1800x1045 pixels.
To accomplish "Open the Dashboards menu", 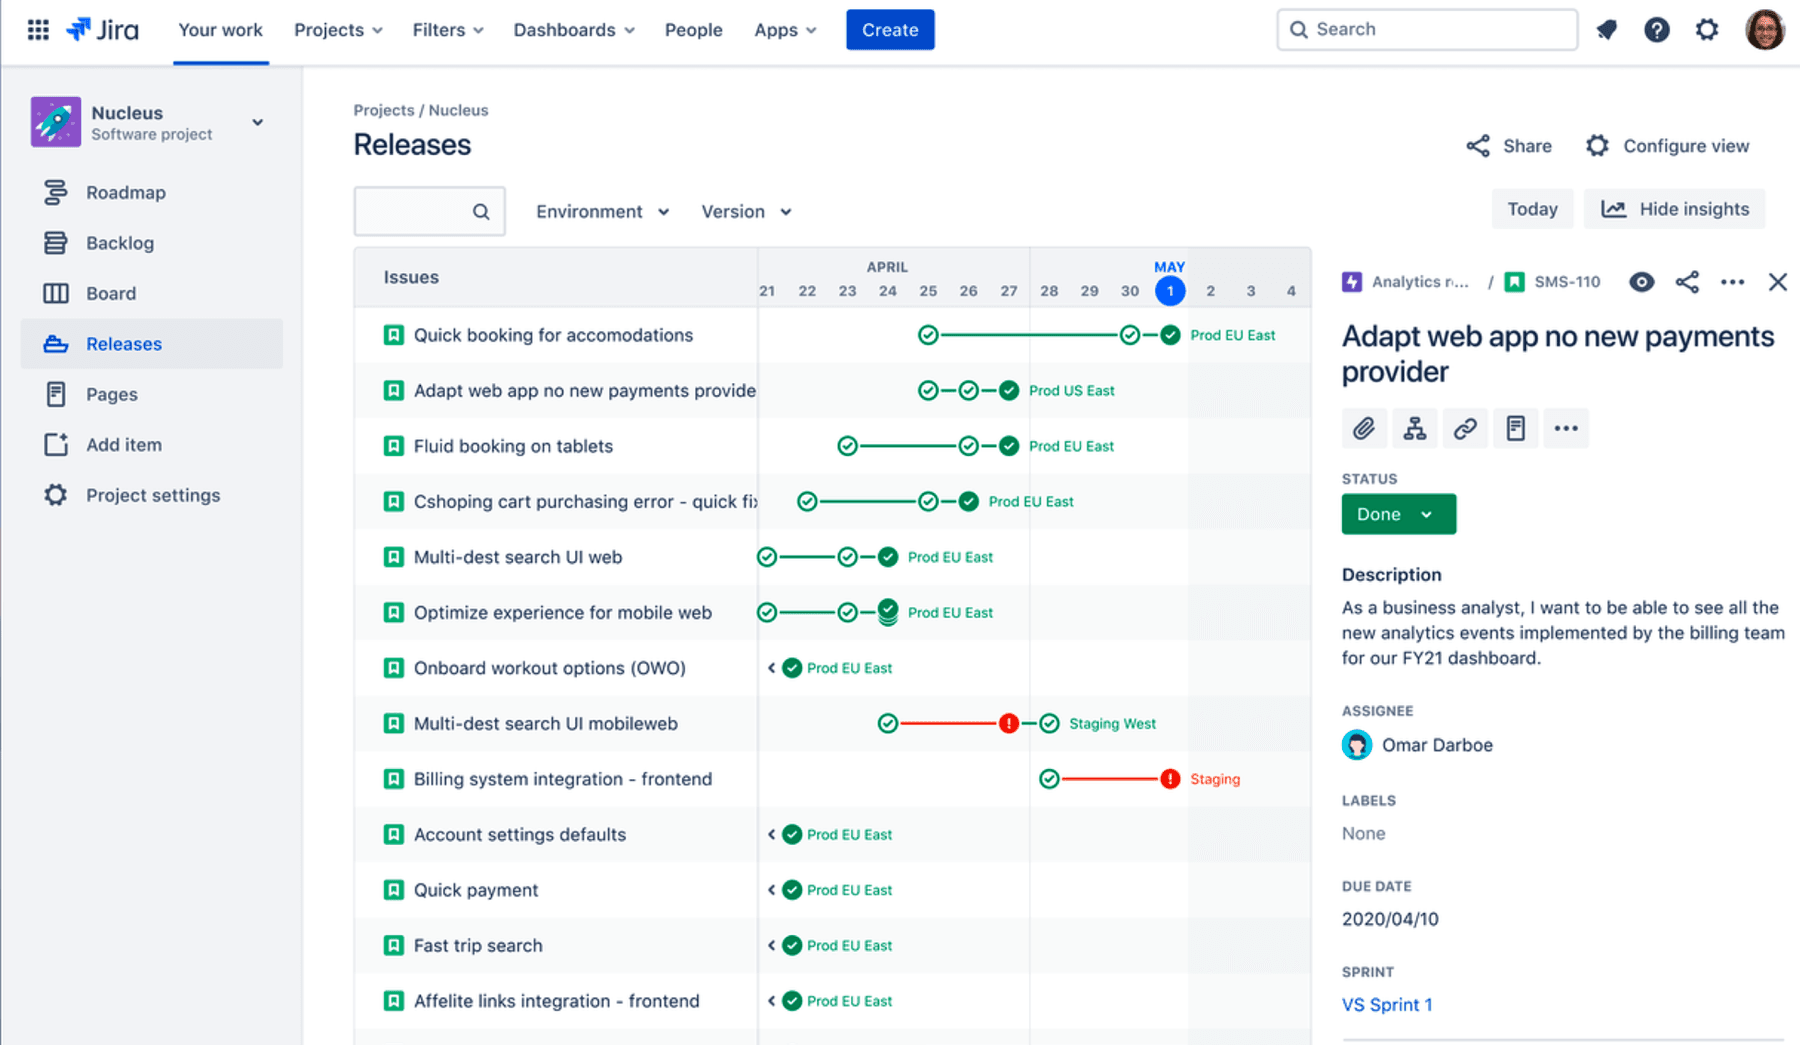I will 573,30.
